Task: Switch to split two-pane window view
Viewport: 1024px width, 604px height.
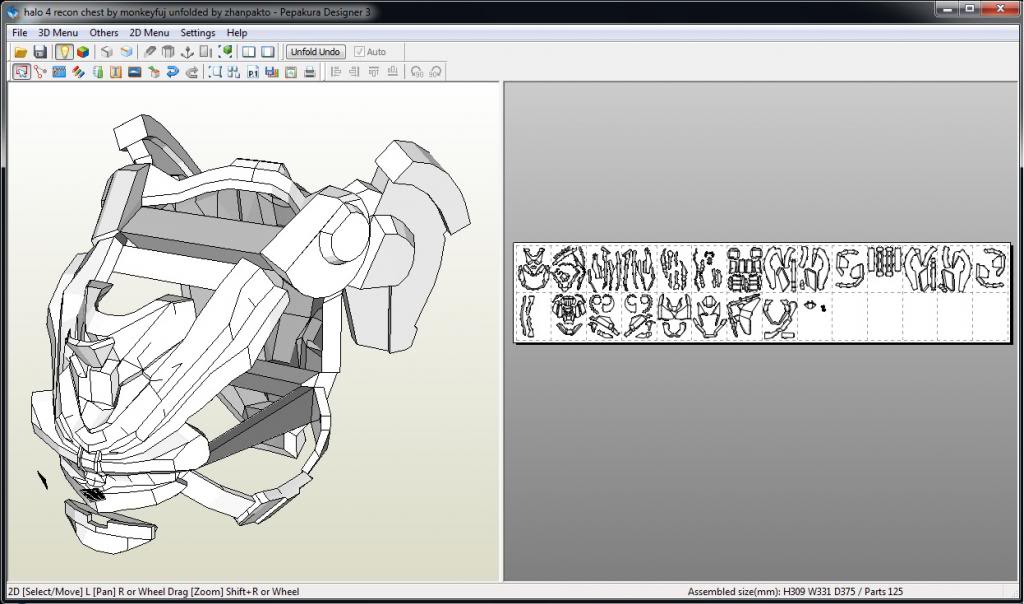Action: (249, 52)
